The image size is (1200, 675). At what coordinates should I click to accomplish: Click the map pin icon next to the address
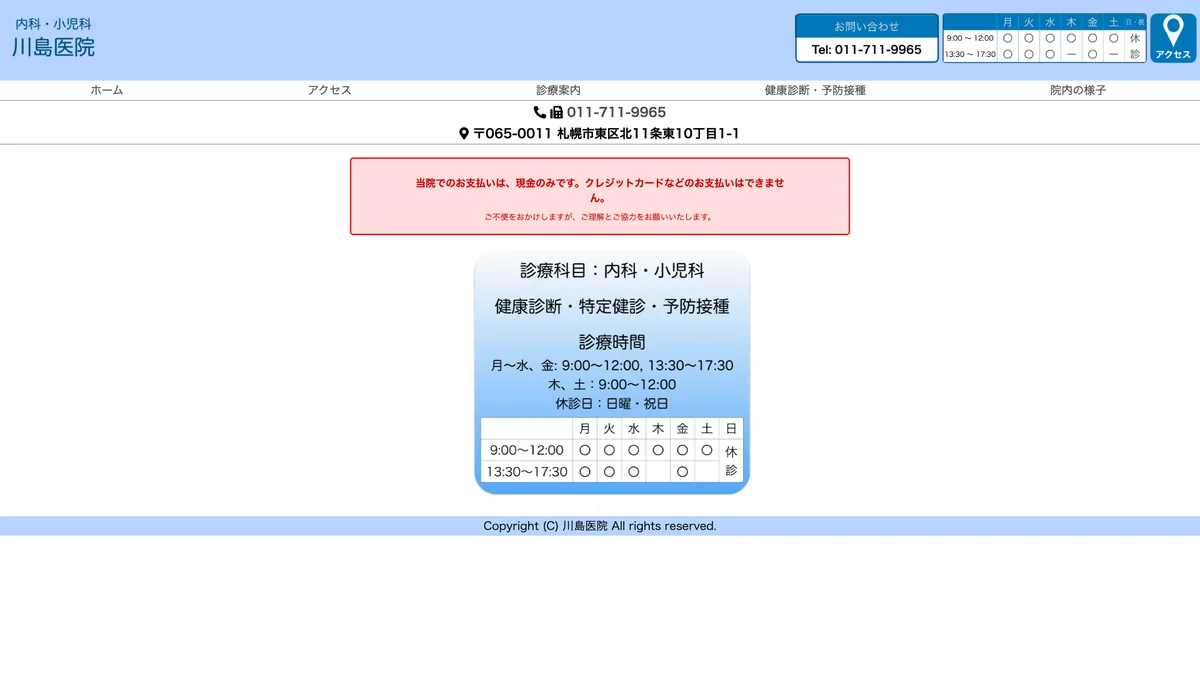[x=463, y=132]
